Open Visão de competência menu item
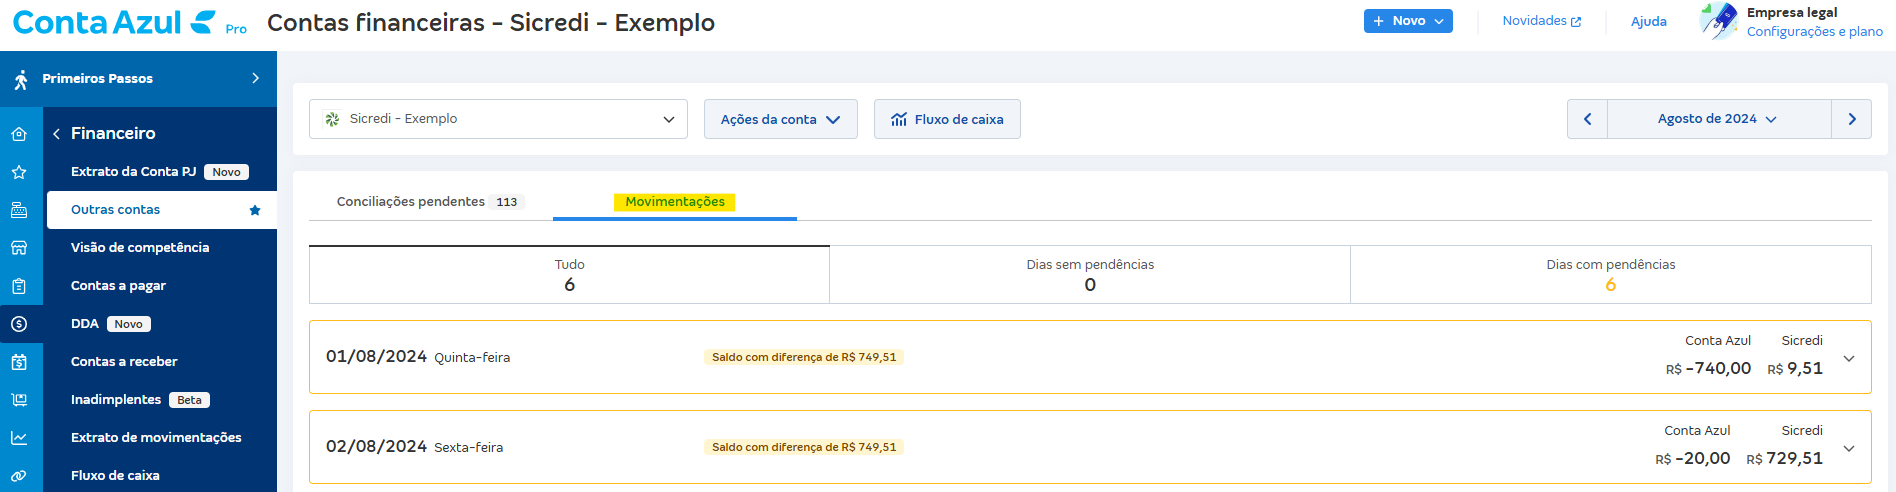This screenshot has width=1896, height=492. 161,248
